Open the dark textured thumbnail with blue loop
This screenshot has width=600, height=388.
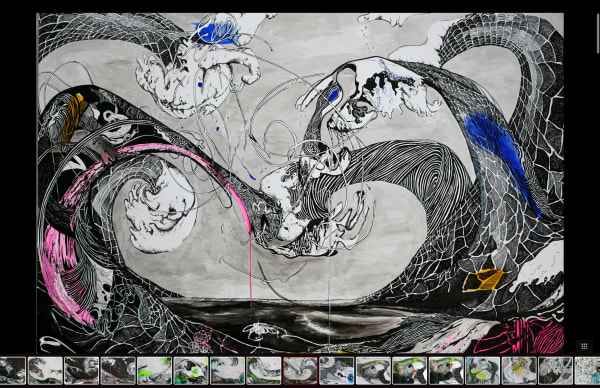pyautogui.click(x=556, y=371)
